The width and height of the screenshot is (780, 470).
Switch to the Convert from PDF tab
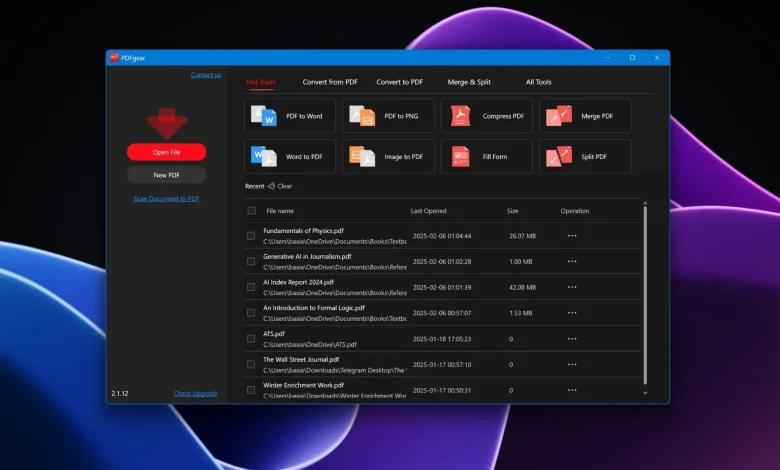[x=330, y=82]
